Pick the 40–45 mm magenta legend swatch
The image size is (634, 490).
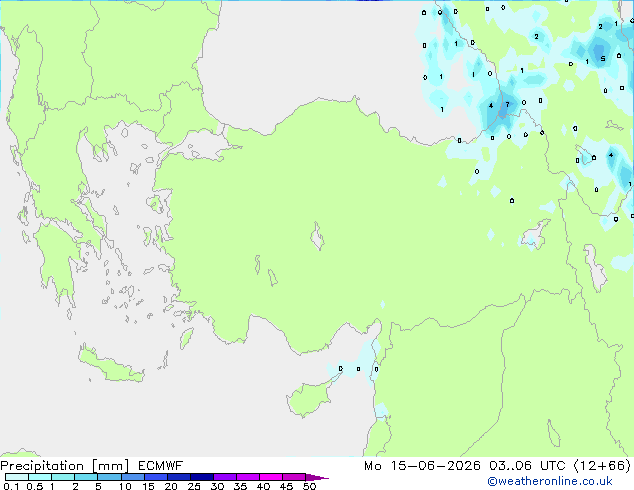tap(271, 477)
